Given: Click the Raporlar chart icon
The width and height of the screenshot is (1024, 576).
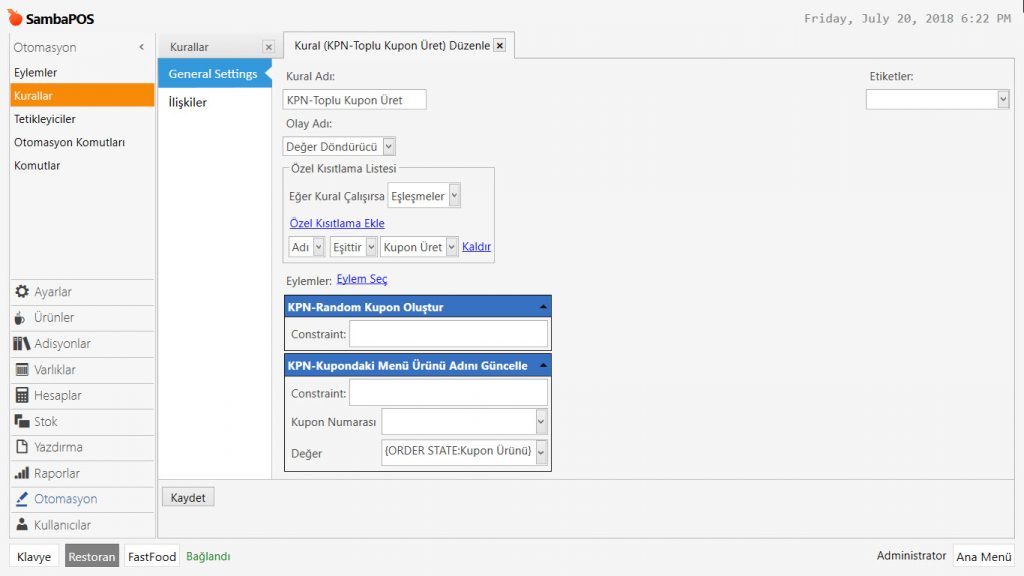Looking at the screenshot, I should tap(22, 474).
